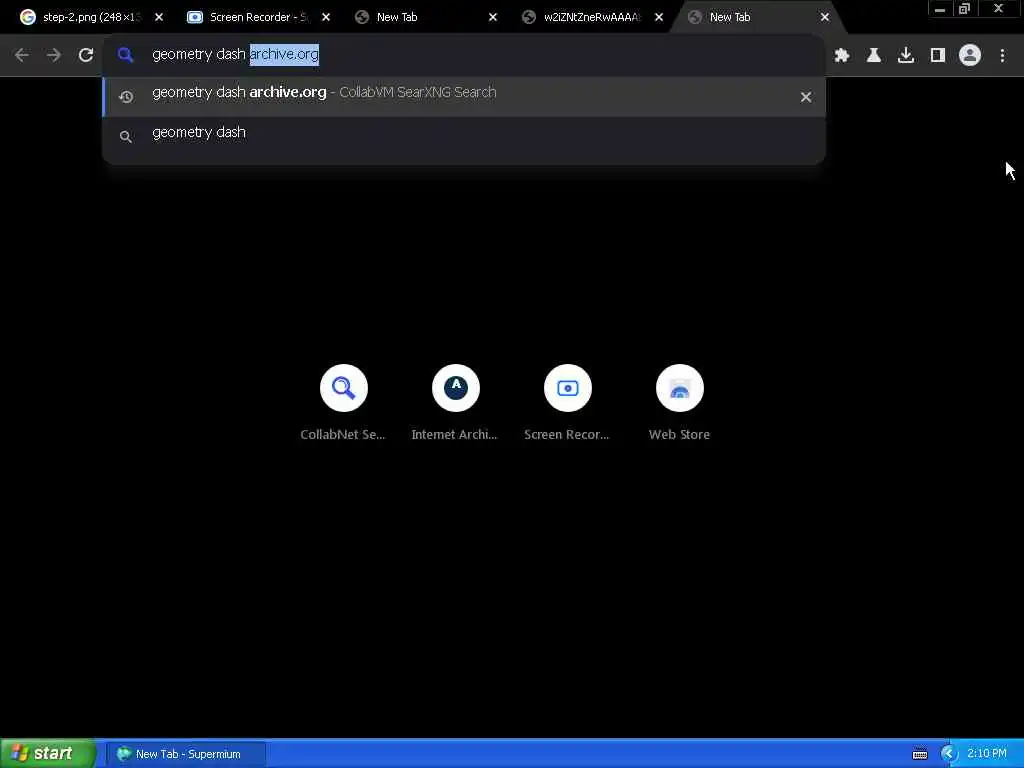Close the middle New Tab
Viewport: 1024px width, 768px height.
pos(493,17)
